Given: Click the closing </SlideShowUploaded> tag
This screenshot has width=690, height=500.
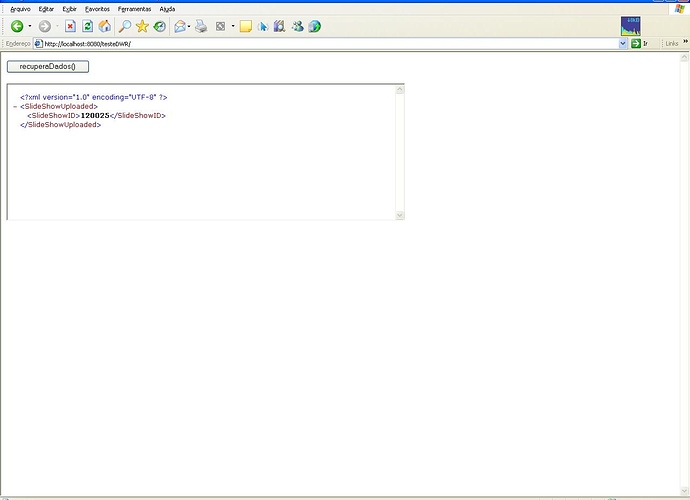Looking at the screenshot, I should point(61,125).
